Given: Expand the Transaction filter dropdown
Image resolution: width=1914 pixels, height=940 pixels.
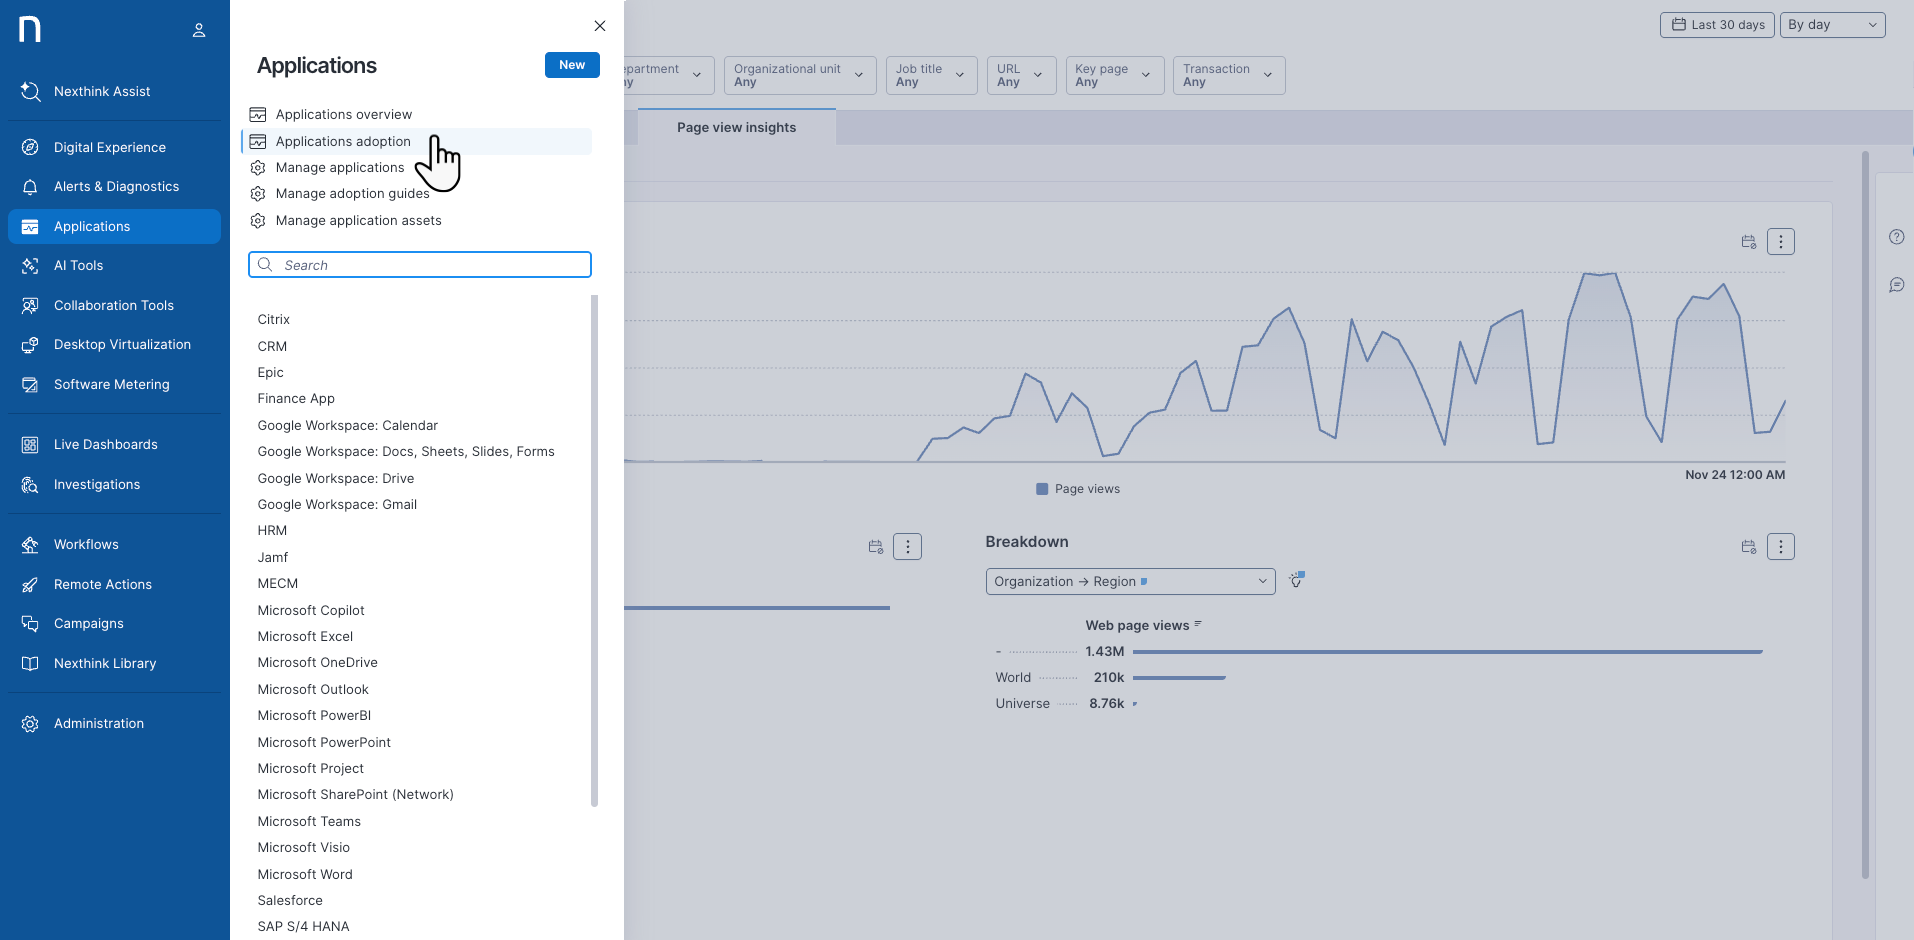Looking at the screenshot, I should point(1227,76).
